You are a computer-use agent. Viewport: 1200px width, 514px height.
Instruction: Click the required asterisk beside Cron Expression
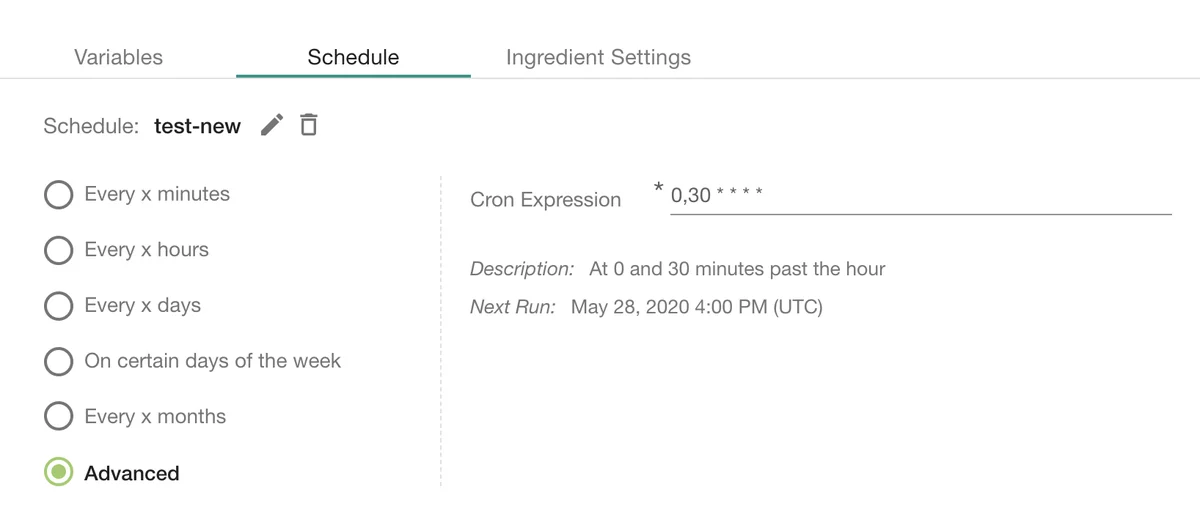pyautogui.click(x=658, y=186)
